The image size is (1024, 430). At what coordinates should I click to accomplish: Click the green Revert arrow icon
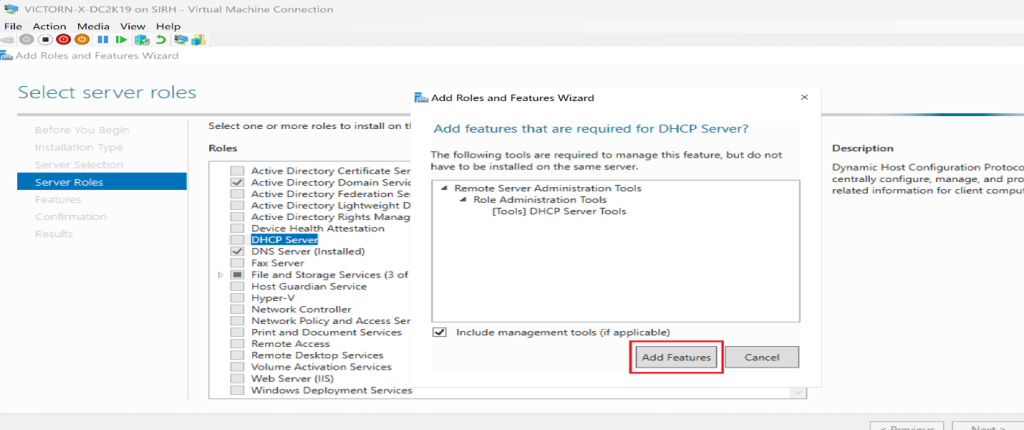pyautogui.click(x=160, y=40)
